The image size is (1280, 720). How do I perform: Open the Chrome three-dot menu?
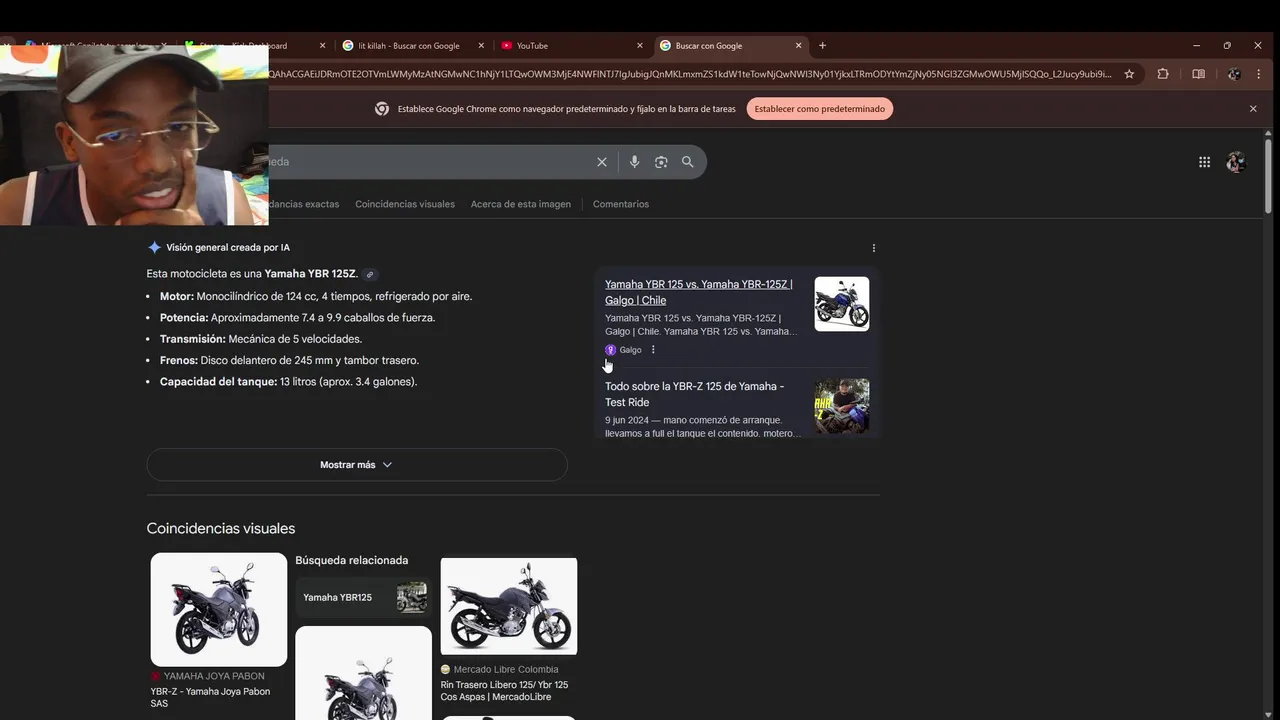coord(1259,74)
